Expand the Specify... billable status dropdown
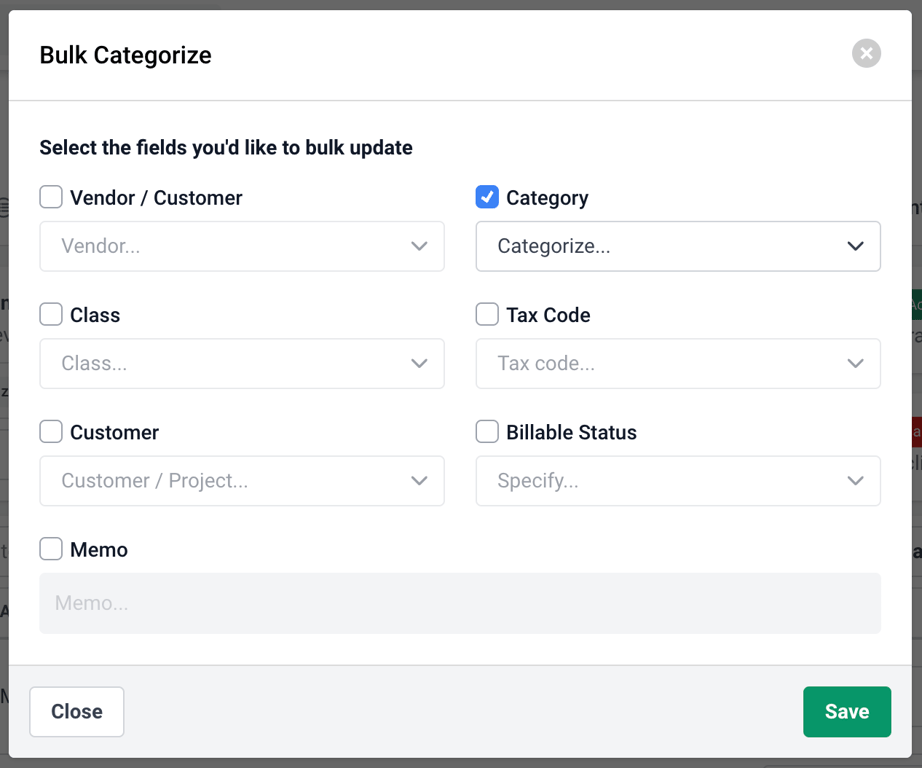The image size is (922, 768). (678, 481)
